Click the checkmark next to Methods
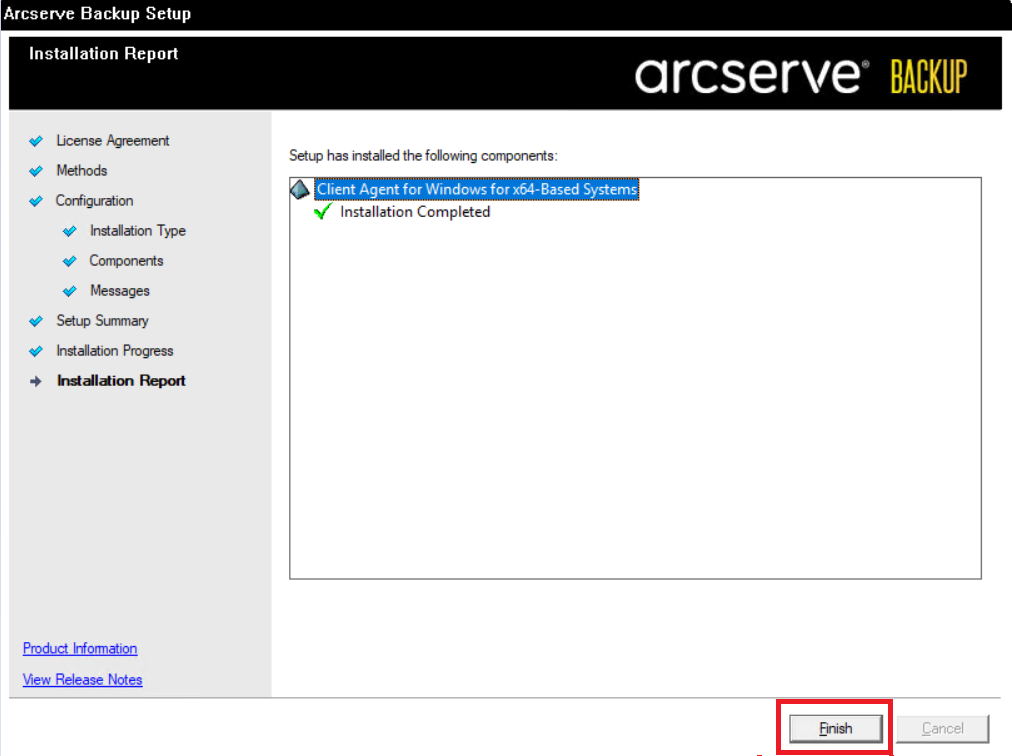Image resolution: width=1012 pixels, height=756 pixels. coord(36,171)
